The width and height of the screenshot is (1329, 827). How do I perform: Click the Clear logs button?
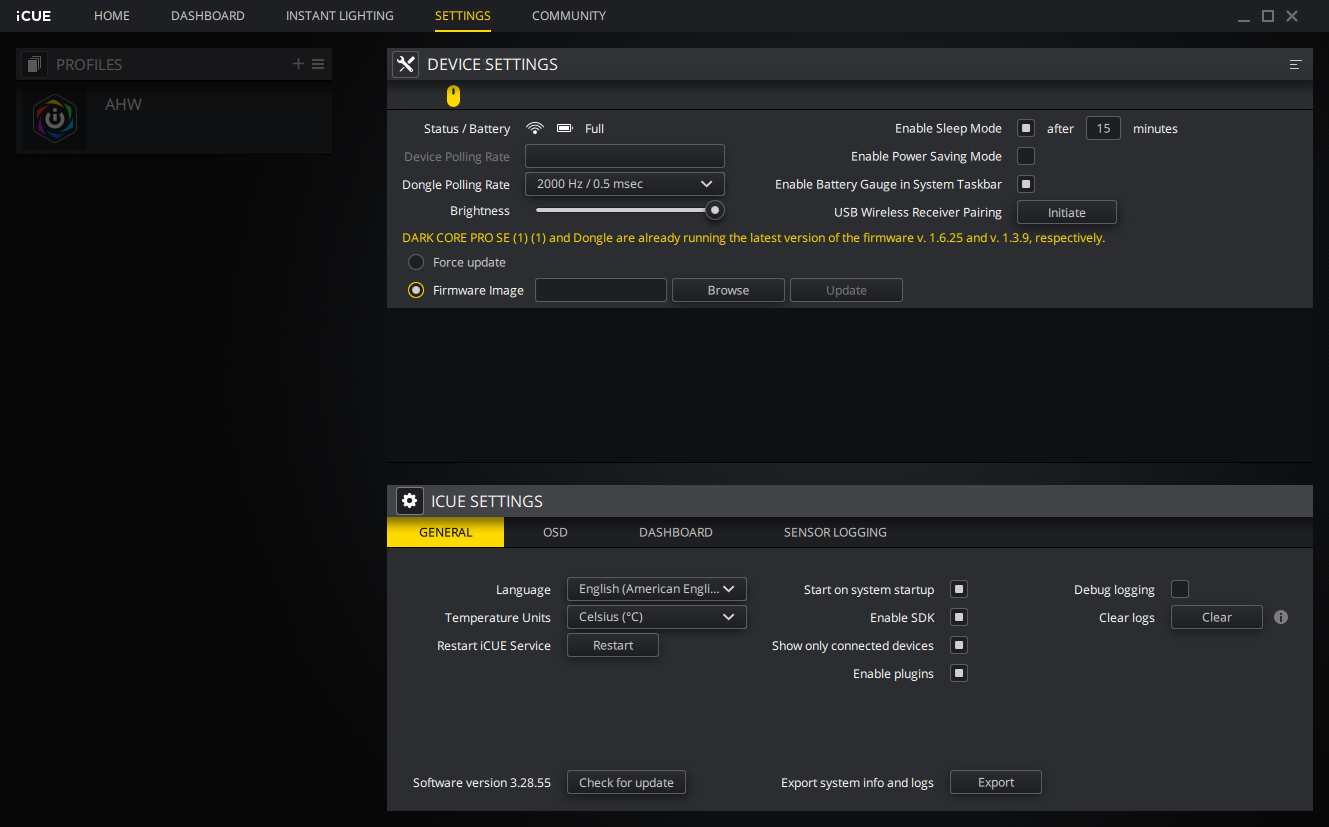tap(1217, 617)
